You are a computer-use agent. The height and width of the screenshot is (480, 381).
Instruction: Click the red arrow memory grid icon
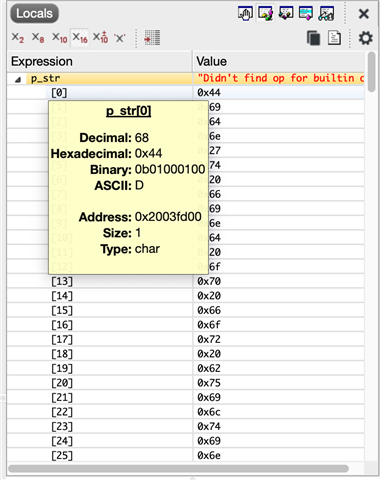(x=152, y=38)
